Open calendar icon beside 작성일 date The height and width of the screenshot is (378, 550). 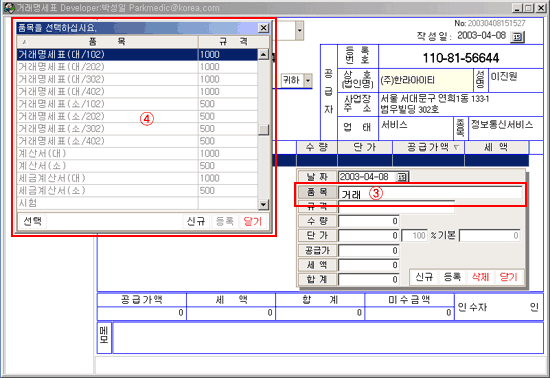point(517,36)
